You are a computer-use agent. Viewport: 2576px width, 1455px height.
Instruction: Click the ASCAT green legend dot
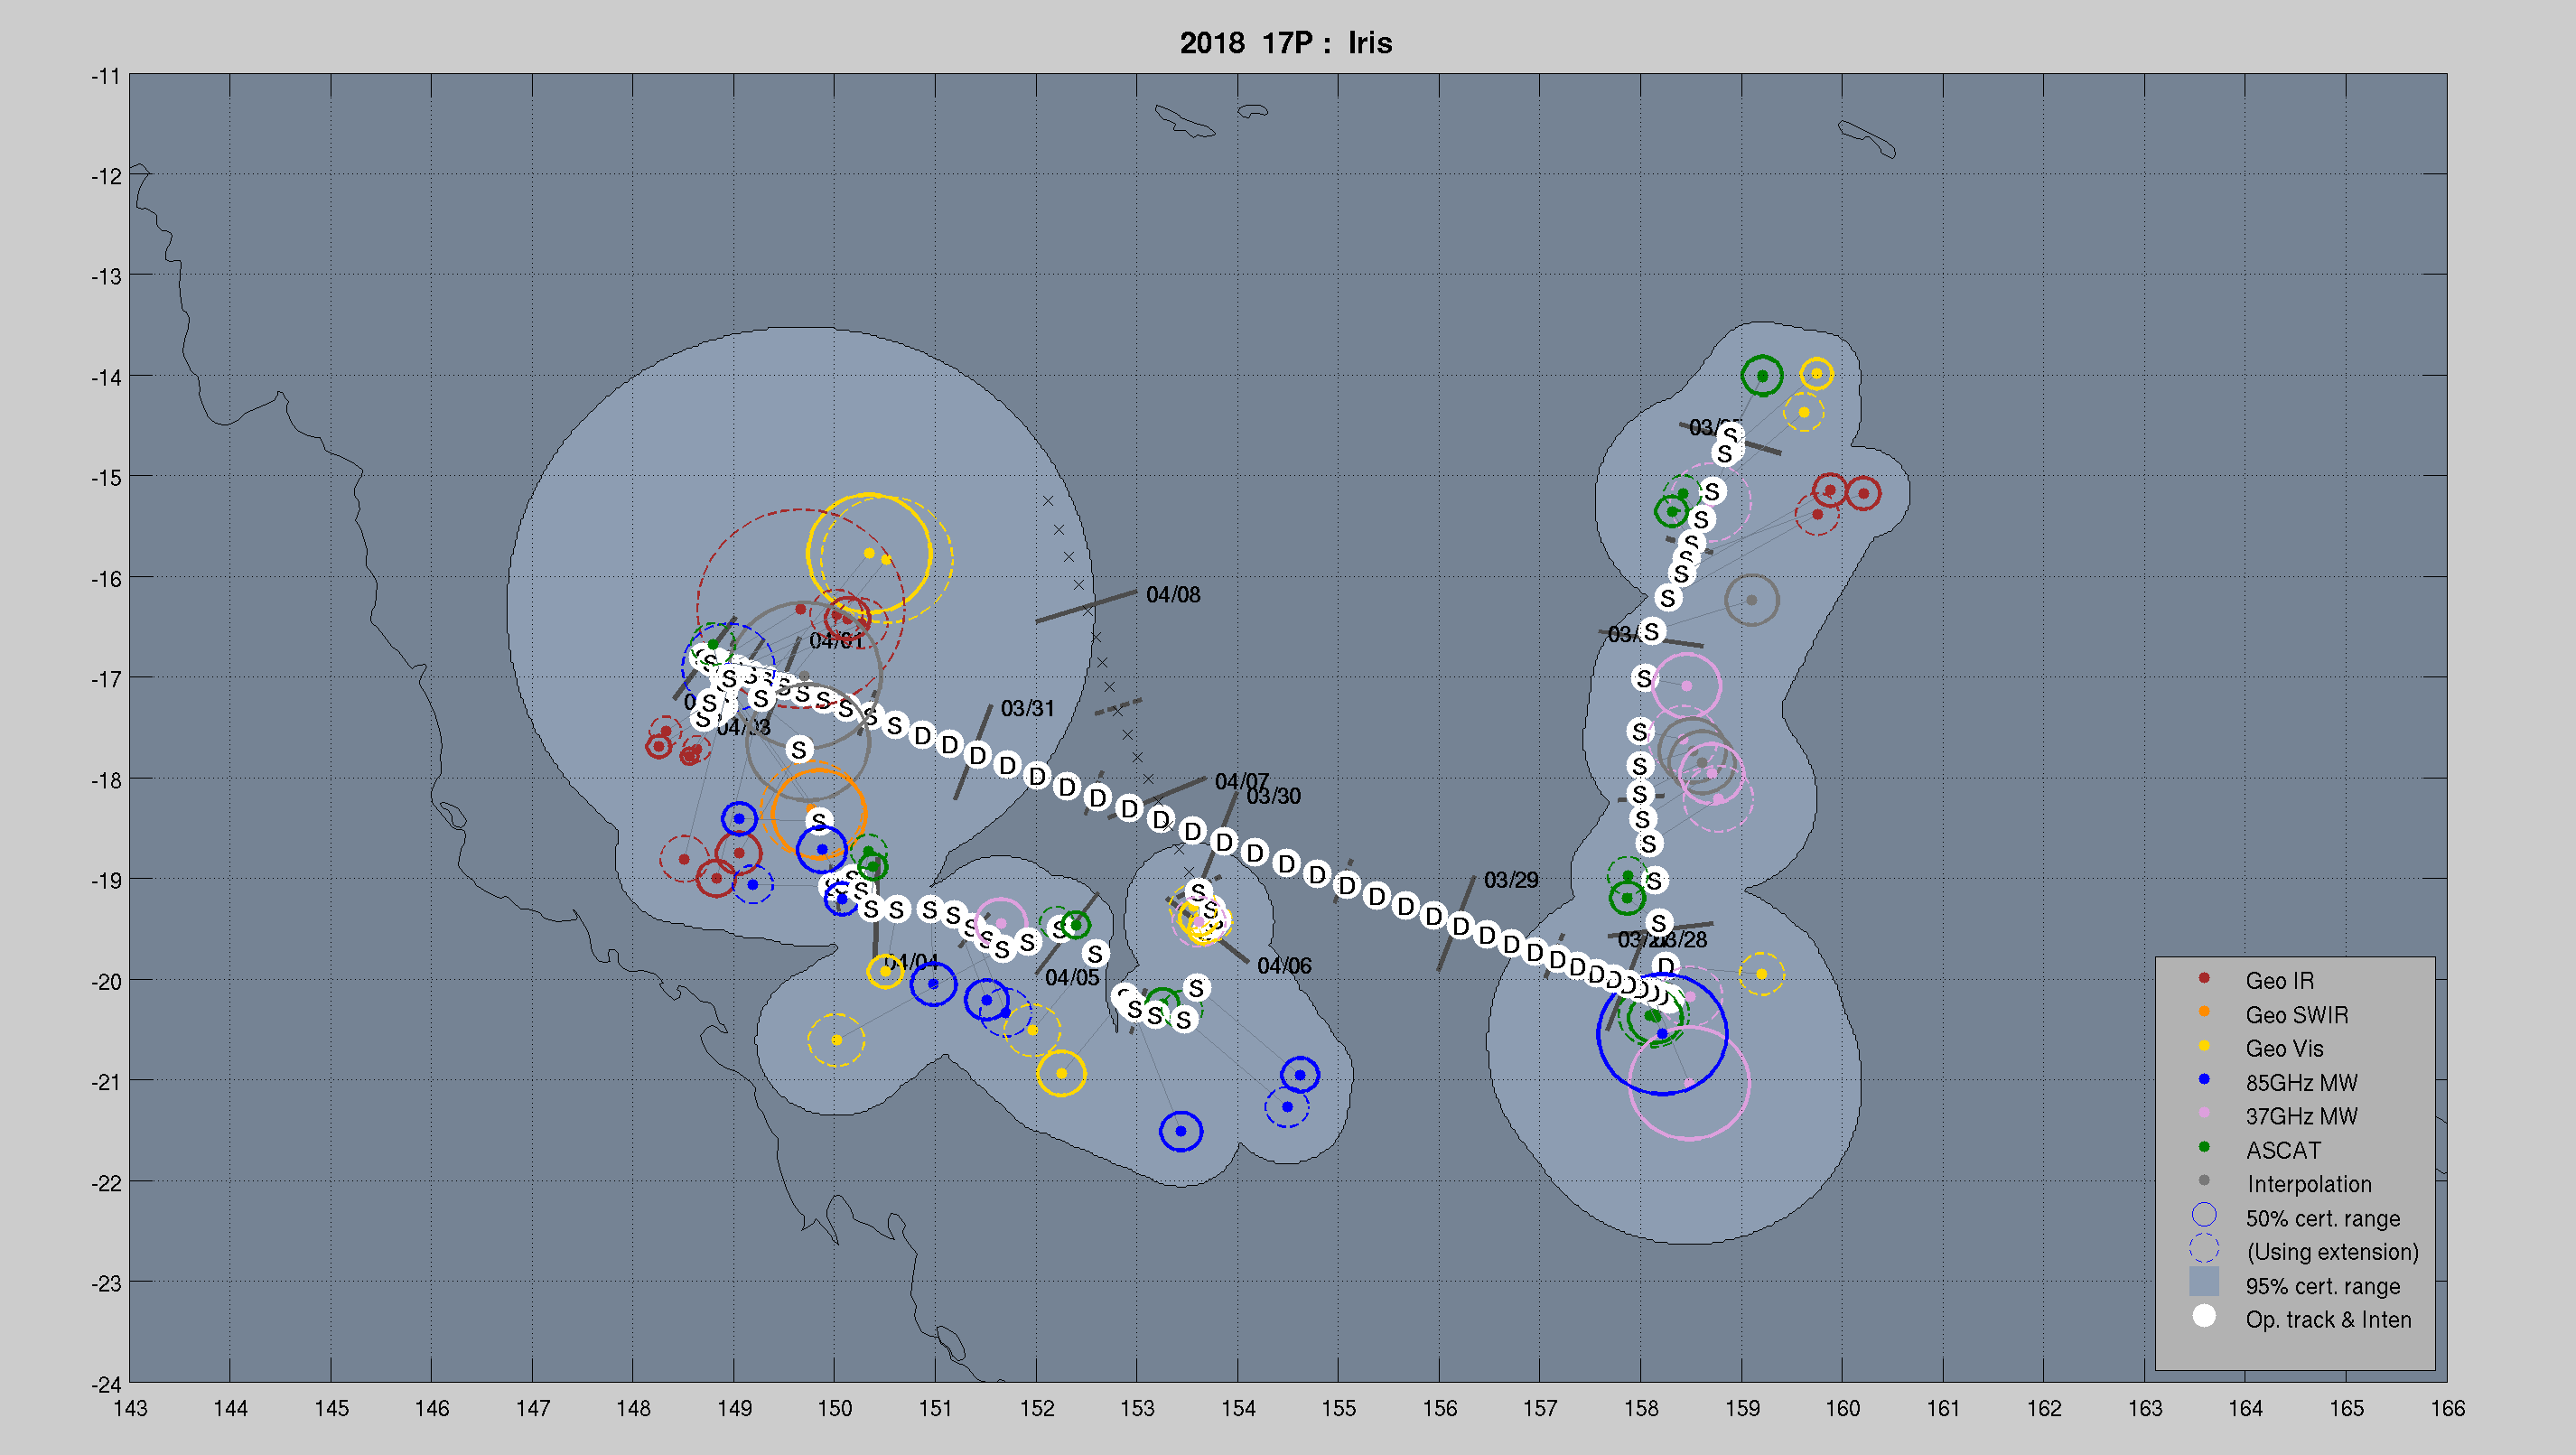2204,1147
